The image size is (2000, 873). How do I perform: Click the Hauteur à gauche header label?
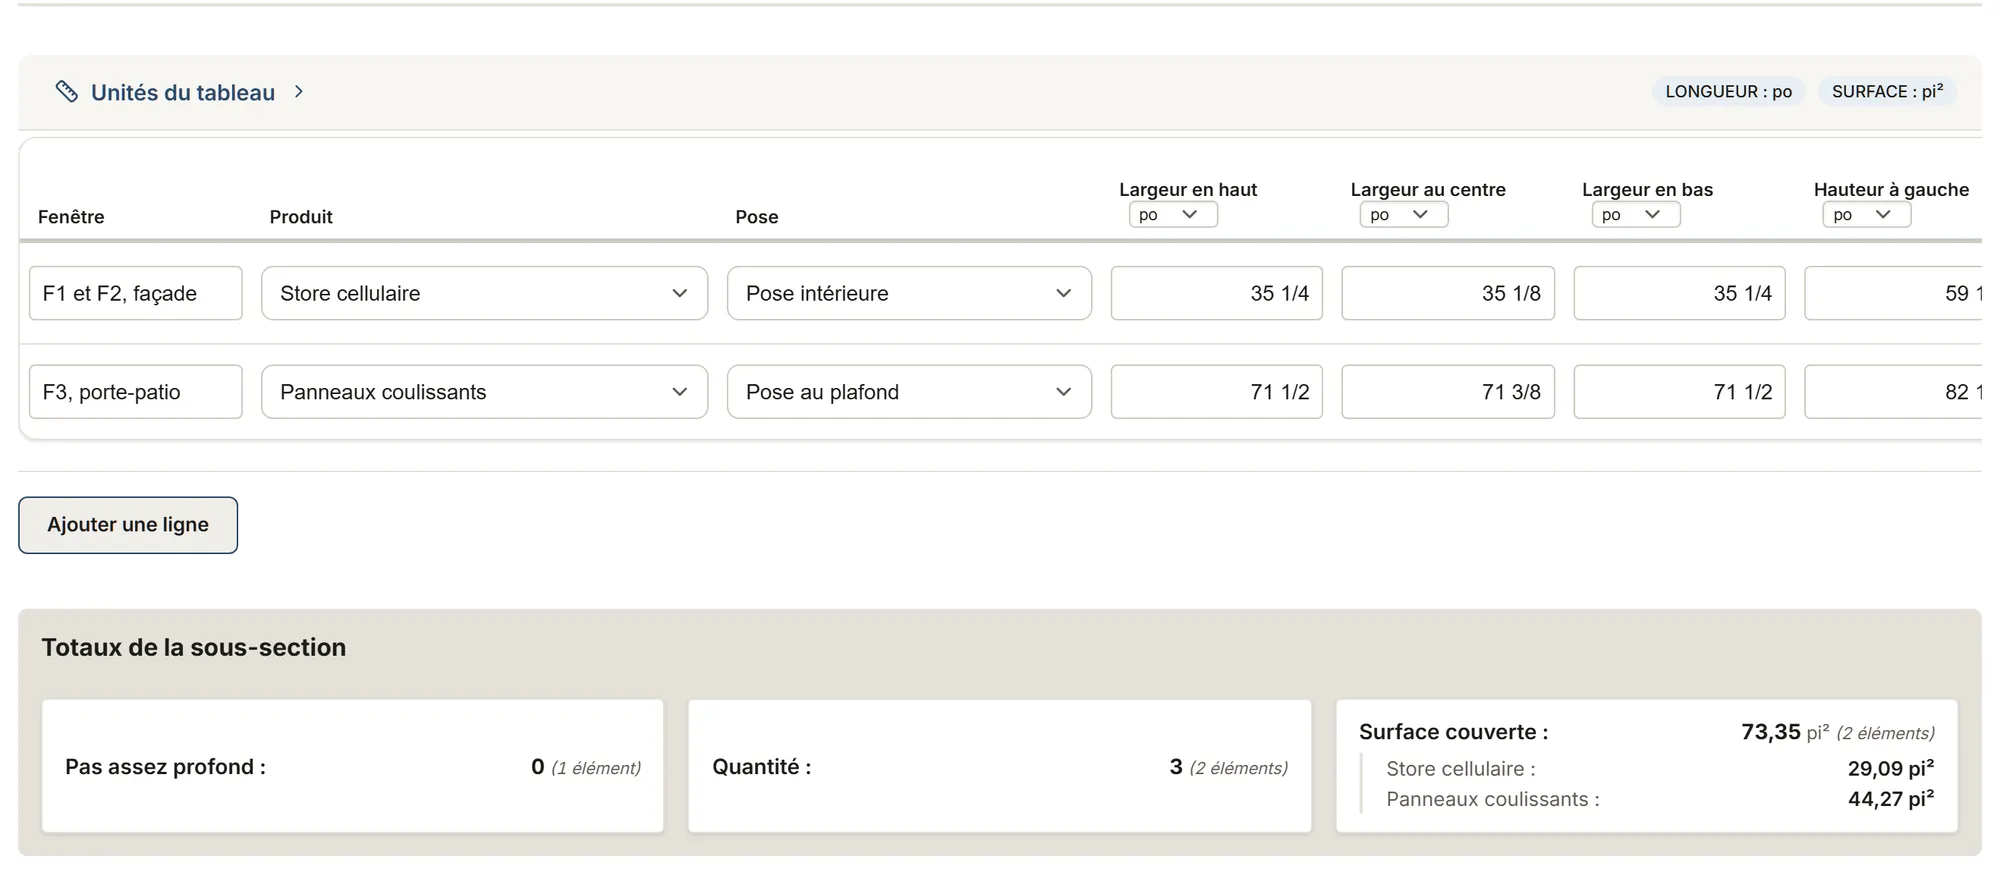pos(1891,190)
